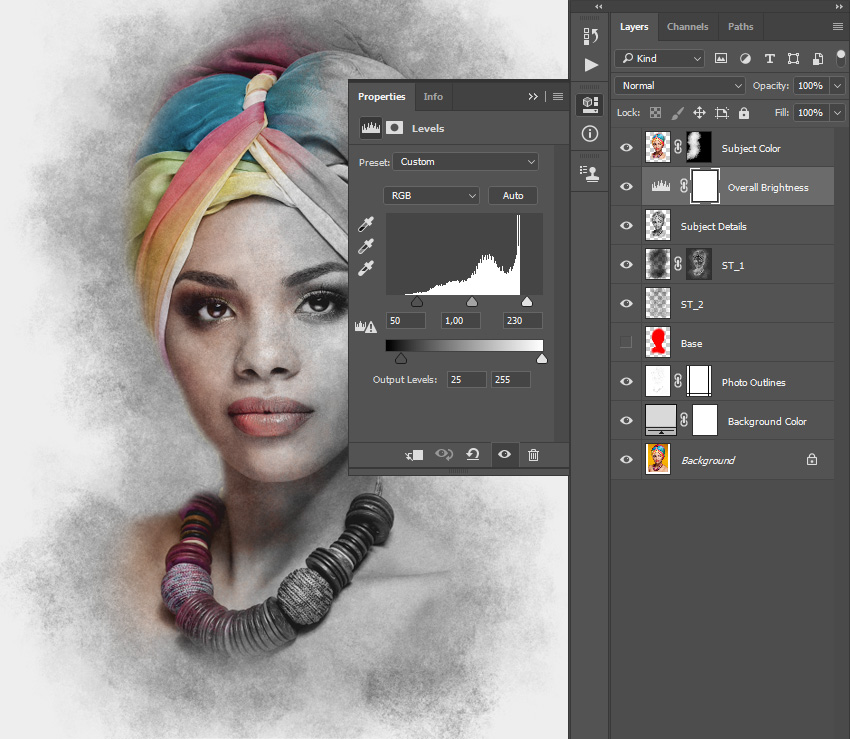The image size is (850, 739).
Task: Show the Base layer
Action: pos(626,342)
